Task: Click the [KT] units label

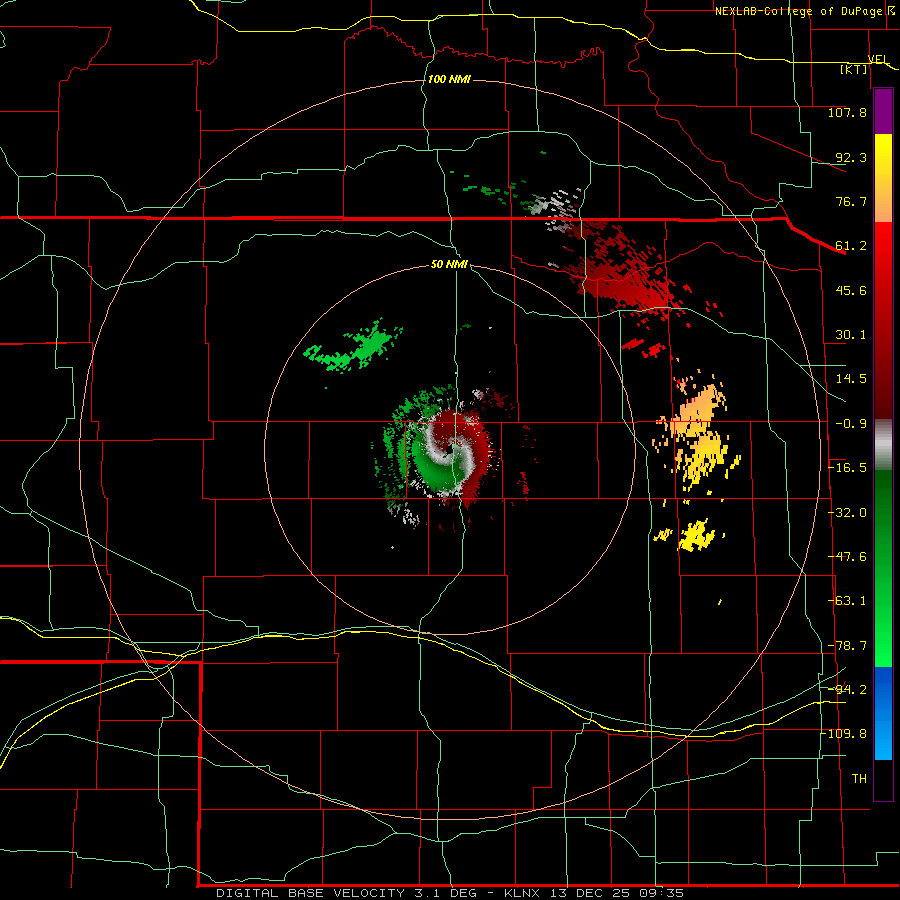Action: pos(854,69)
